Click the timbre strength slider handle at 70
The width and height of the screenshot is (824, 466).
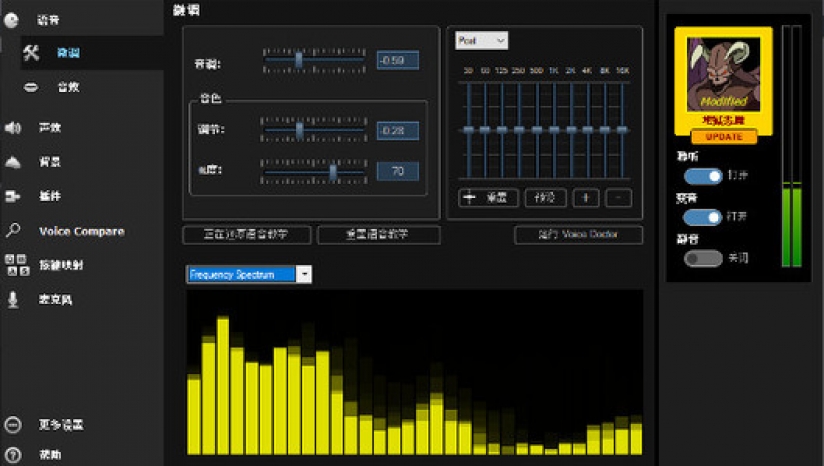[333, 172]
